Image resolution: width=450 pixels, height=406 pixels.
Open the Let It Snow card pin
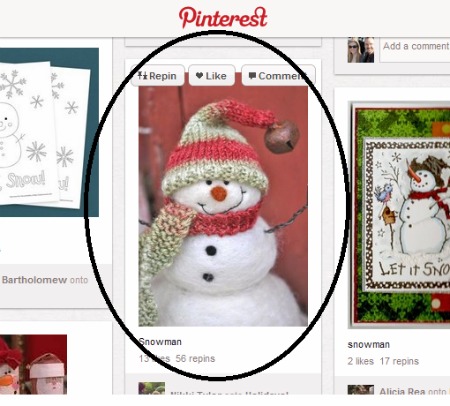[x=401, y=214]
